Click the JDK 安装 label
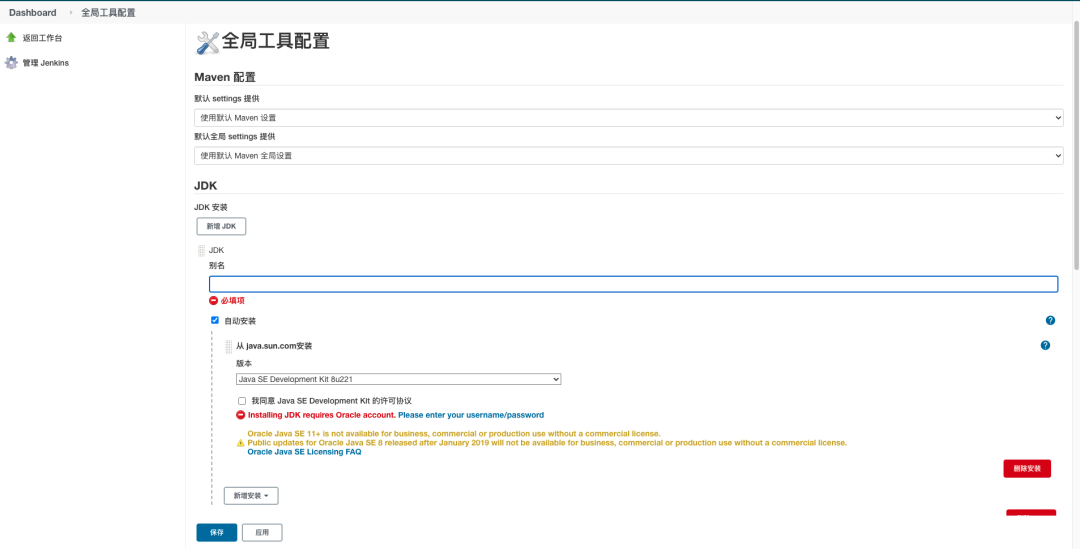Image resolution: width=1080 pixels, height=549 pixels. pyautogui.click(x=211, y=207)
